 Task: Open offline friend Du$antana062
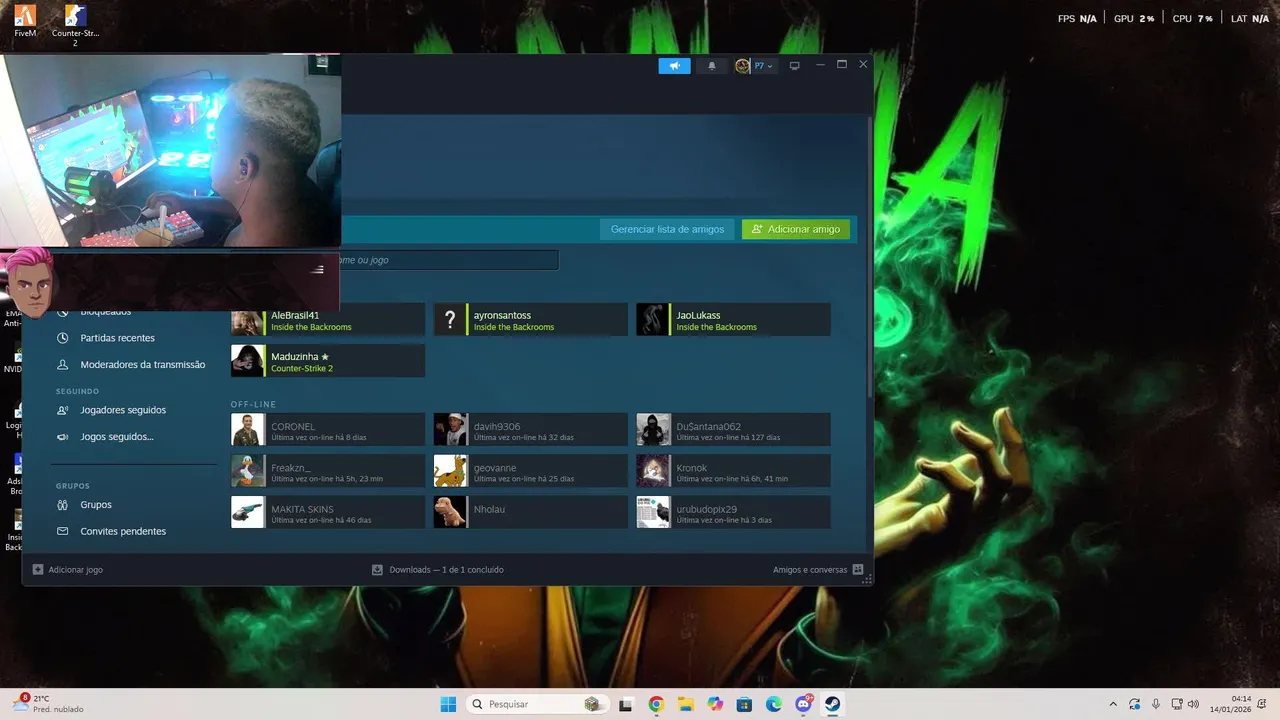733,430
